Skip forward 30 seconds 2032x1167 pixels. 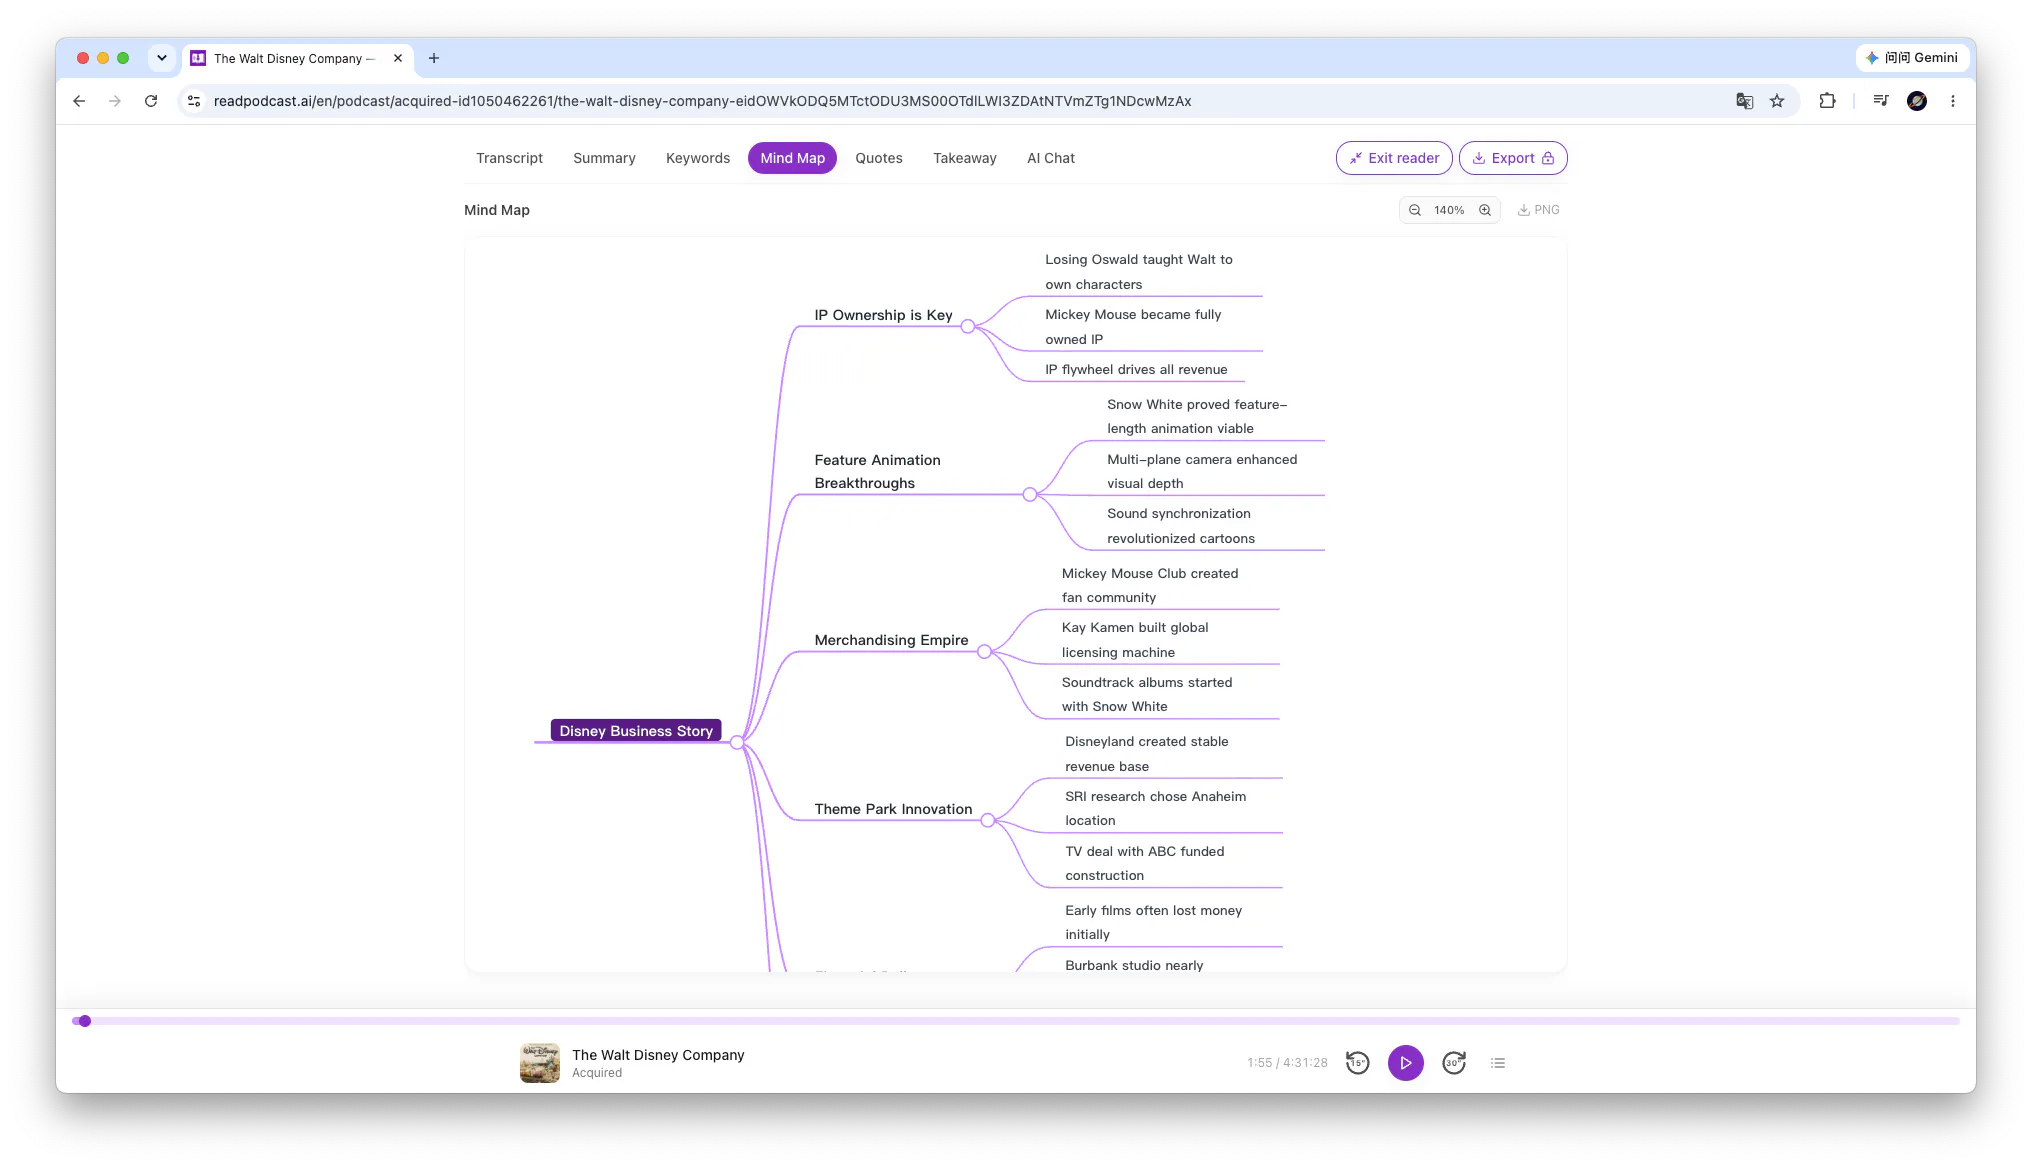coord(1454,1063)
